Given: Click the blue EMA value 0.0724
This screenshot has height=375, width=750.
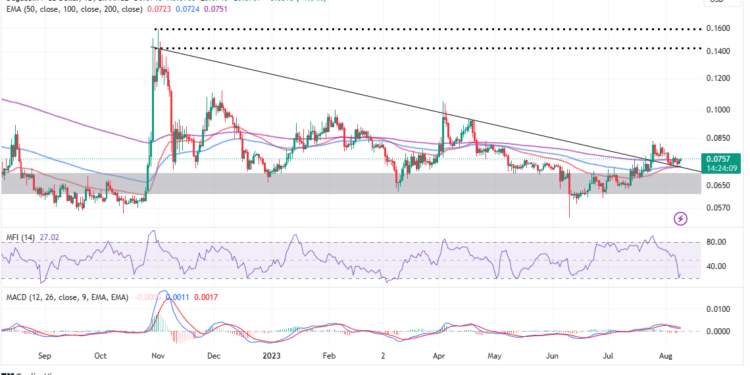Looking at the screenshot, I should pyautogui.click(x=187, y=10).
